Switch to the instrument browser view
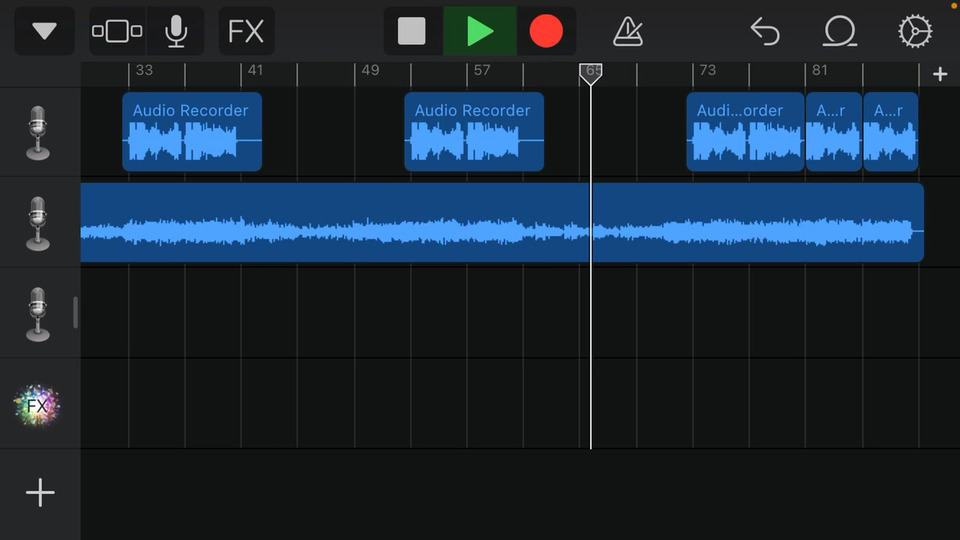960x540 pixels. [117, 31]
